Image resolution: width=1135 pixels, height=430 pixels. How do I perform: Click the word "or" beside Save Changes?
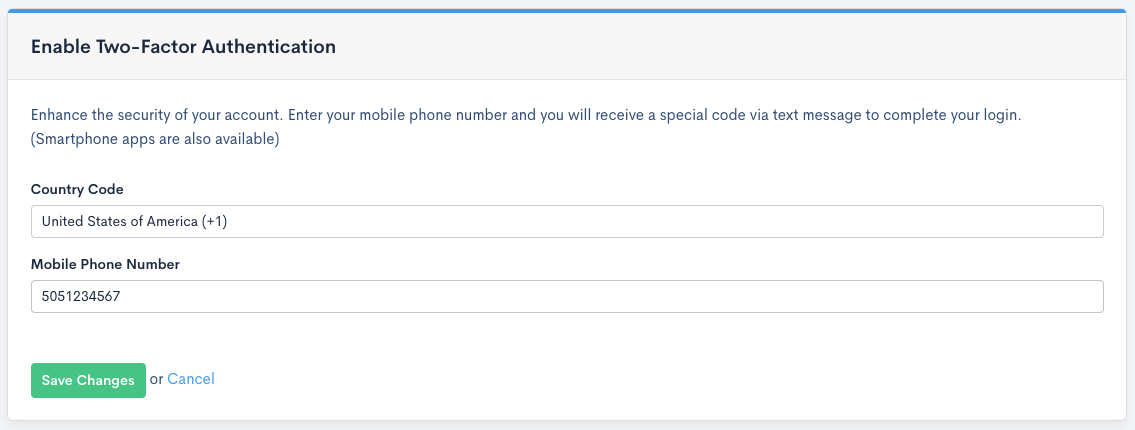(x=156, y=379)
